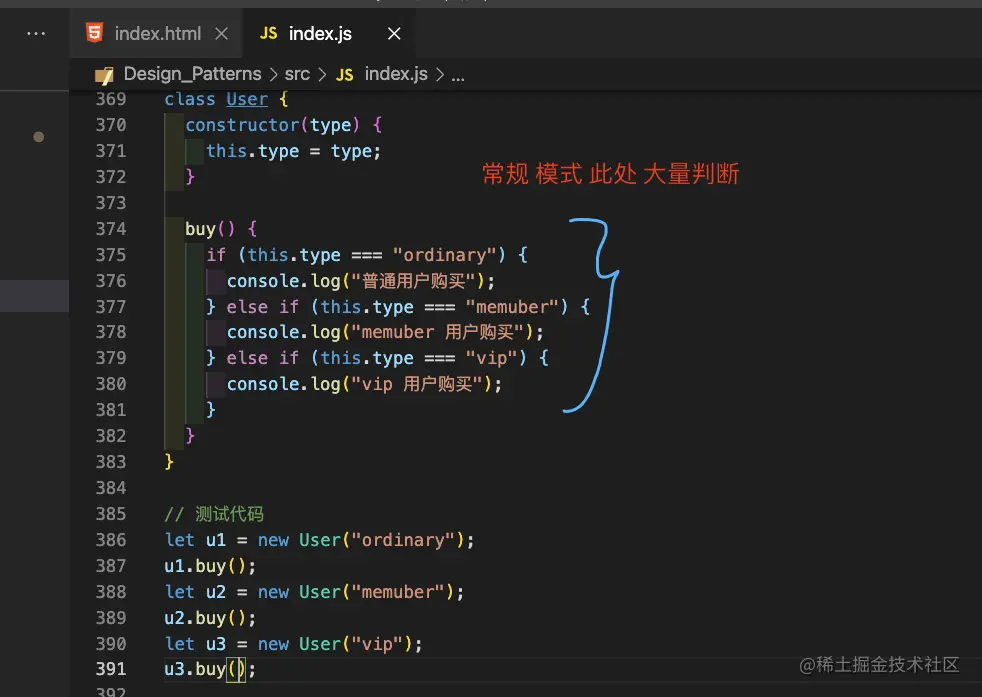Viewport: 982px width, 697px height.
Task: Click the unsaved-changes dot in the sidebar
Action: (x=39, y=137)
